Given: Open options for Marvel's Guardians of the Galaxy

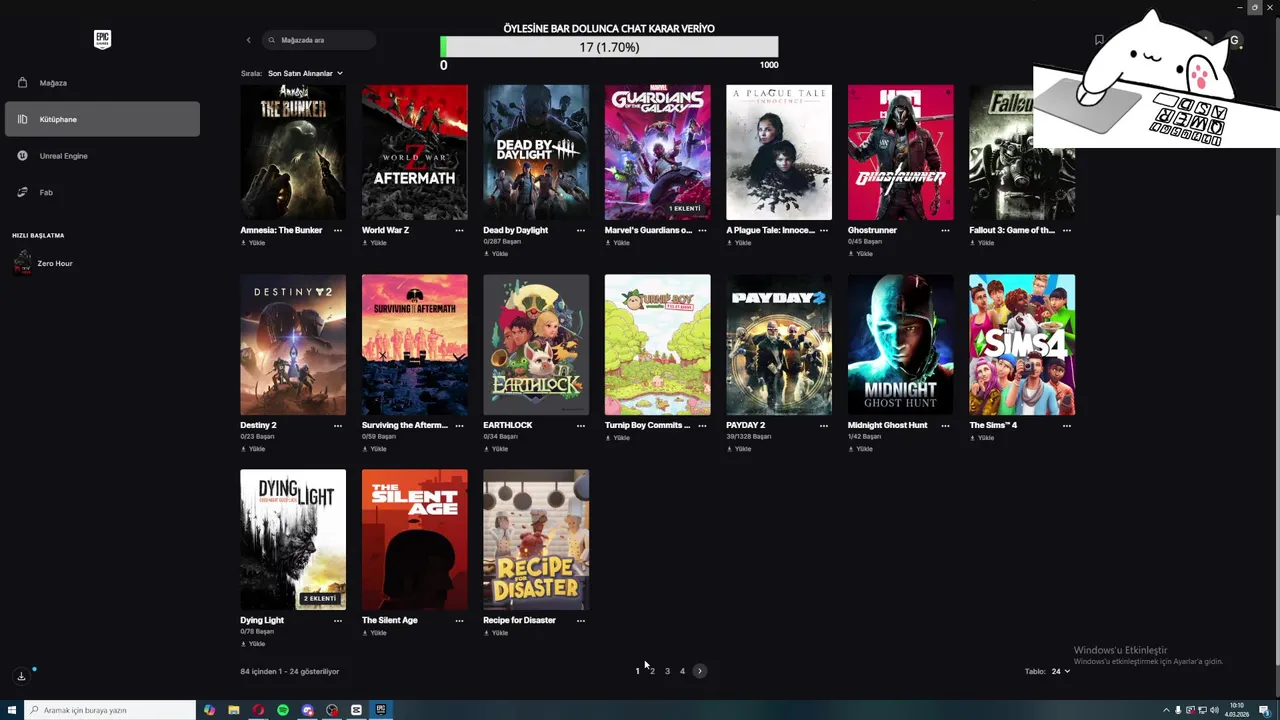Looking at the screenshot, I should pos(702,230).
